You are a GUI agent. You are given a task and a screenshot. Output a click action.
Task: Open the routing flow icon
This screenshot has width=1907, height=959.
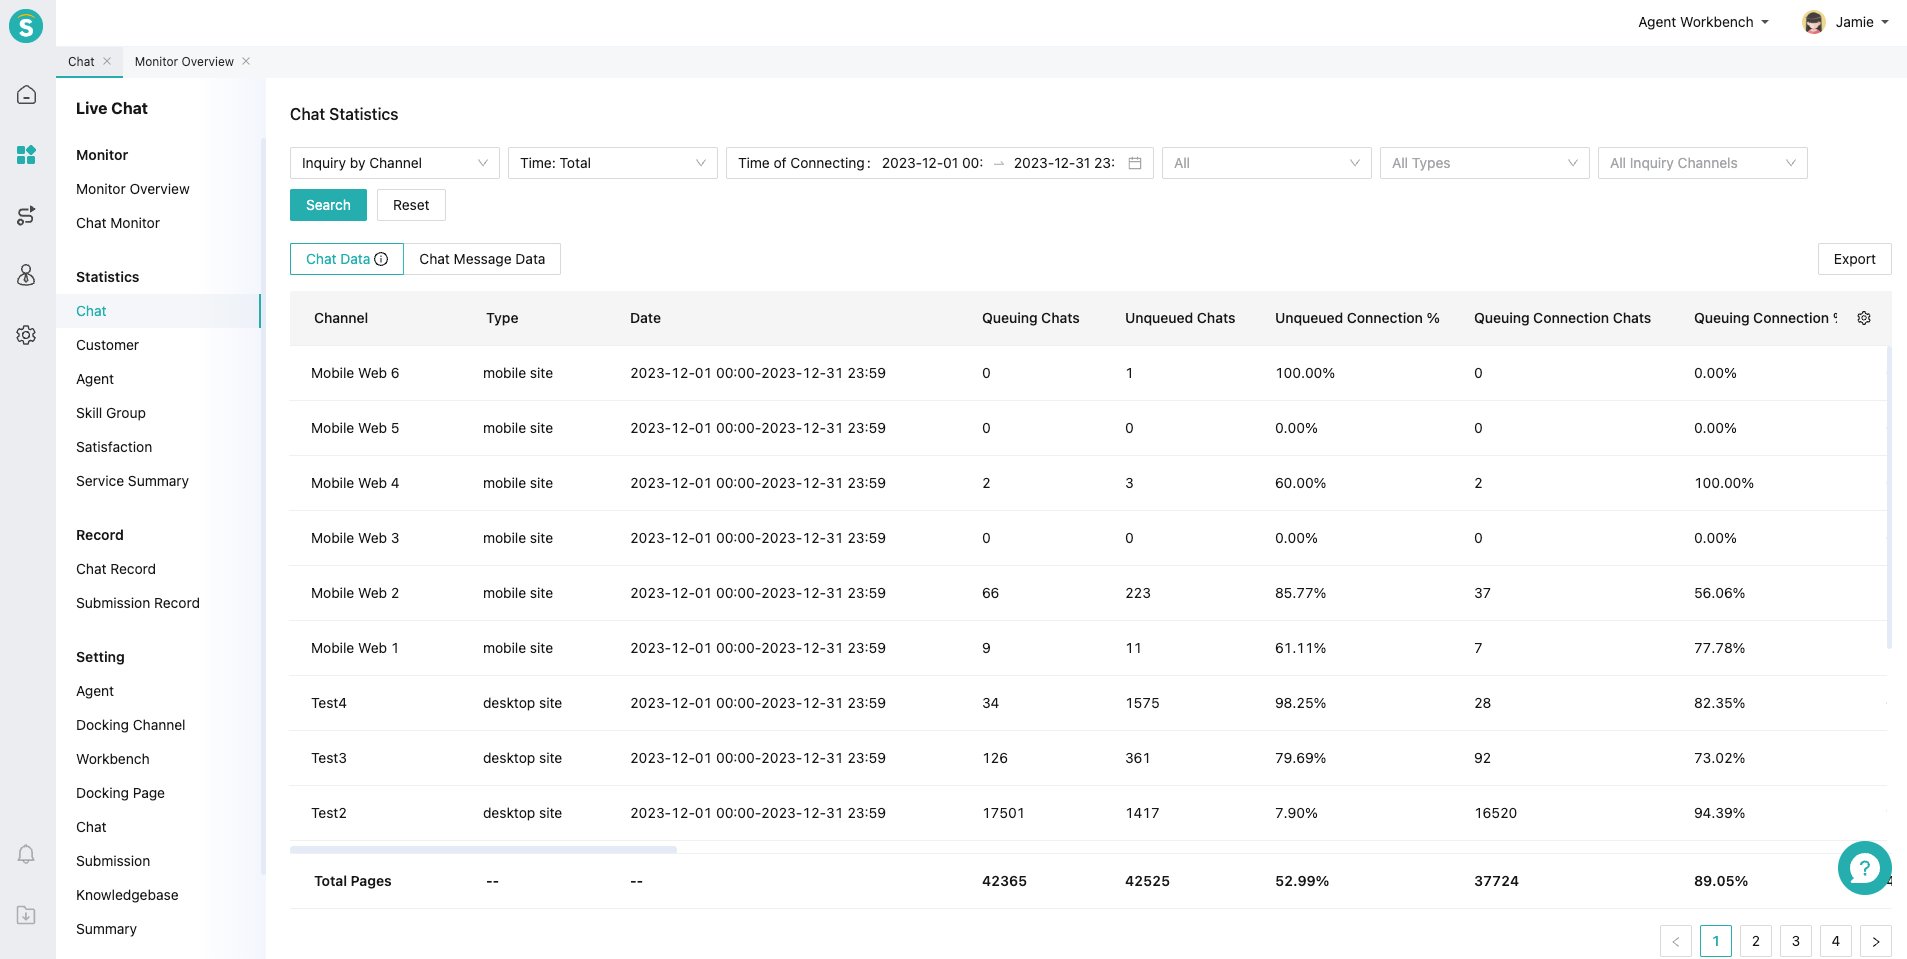point(27,215)
